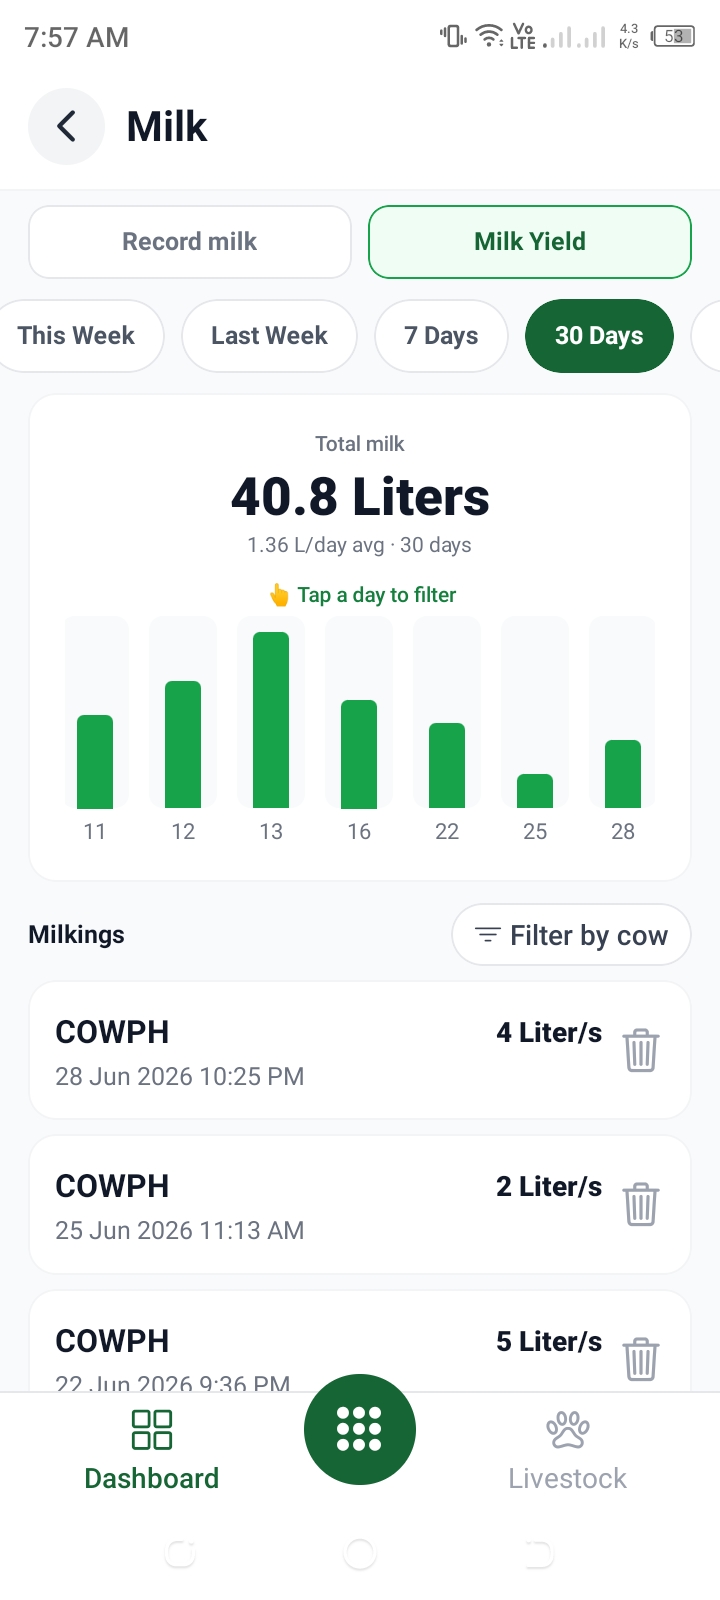Delete the 5 Liter COWPH milking entry

[x=640, y=1359]
